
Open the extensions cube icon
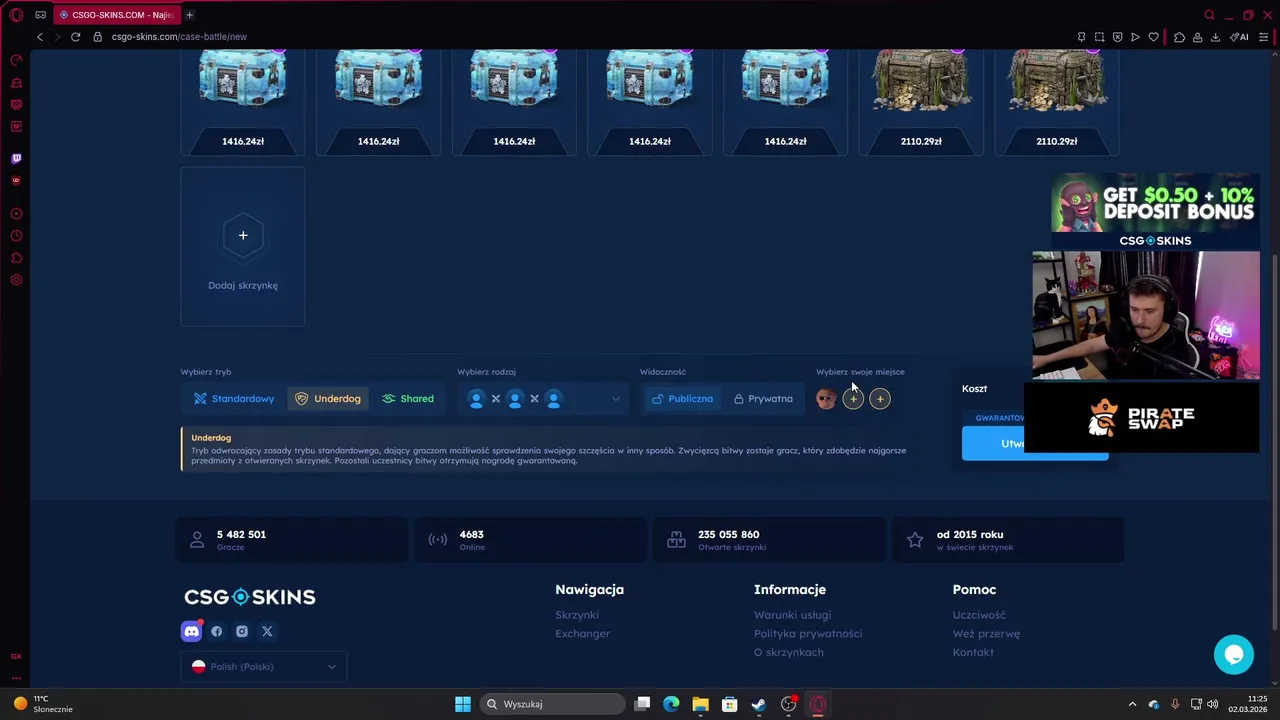pyautogui.click(x=1179, y=37)
